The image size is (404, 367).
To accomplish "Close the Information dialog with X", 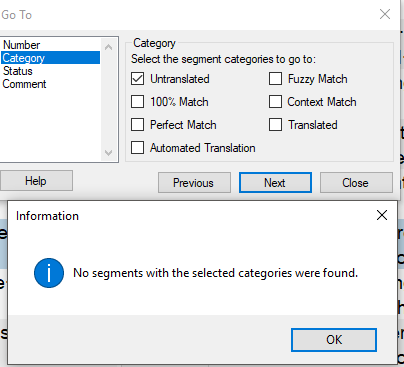I will coord(382,215).
